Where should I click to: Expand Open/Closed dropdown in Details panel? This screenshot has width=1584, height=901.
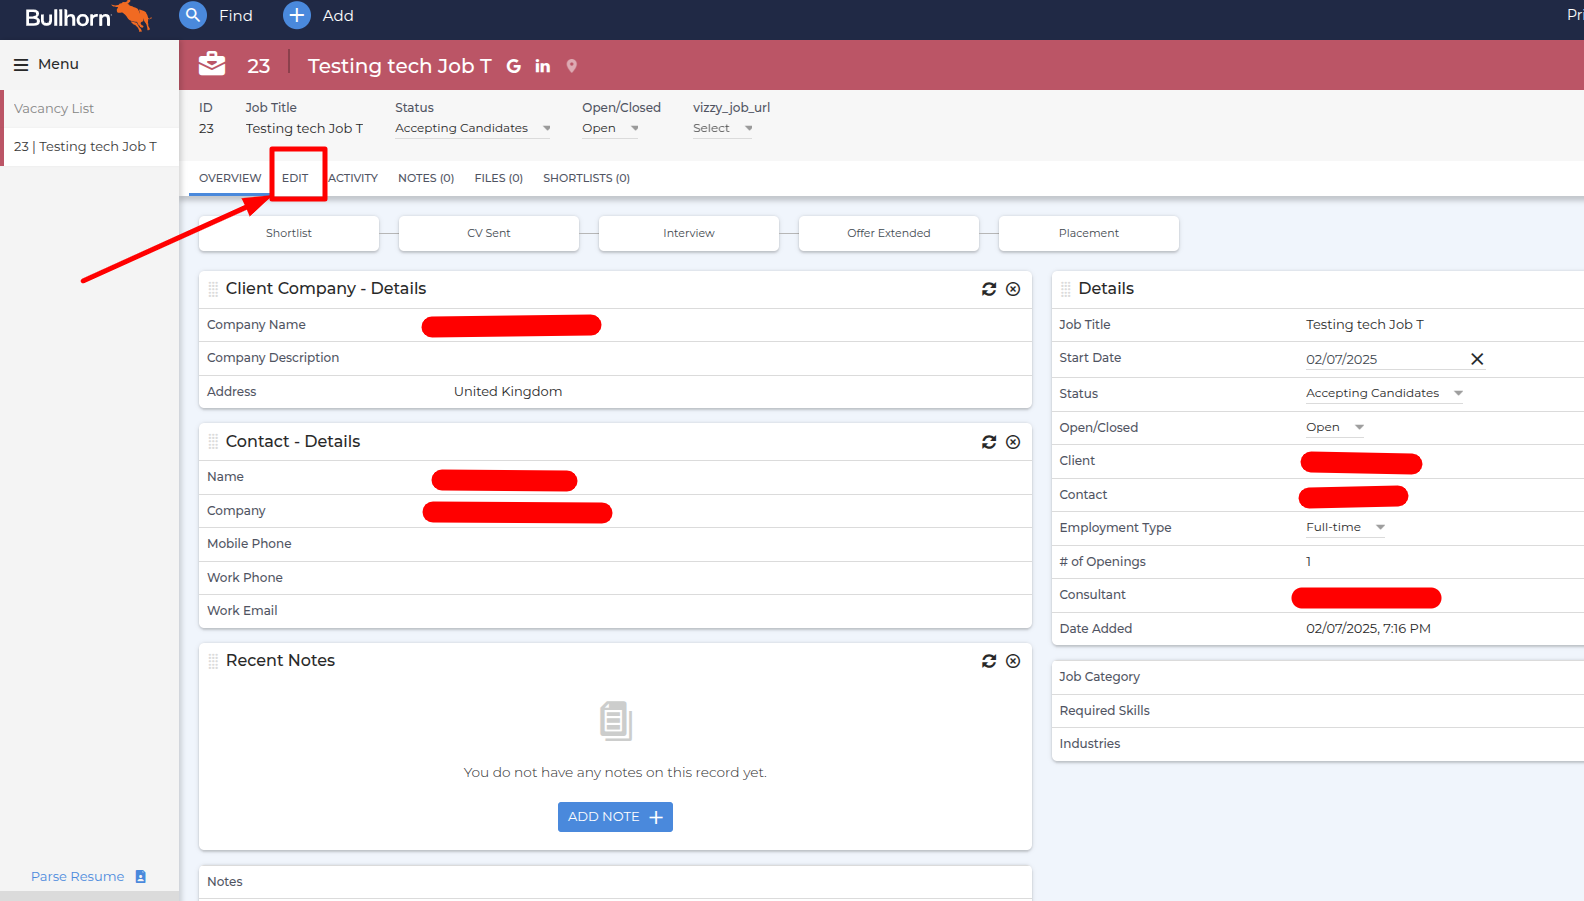tap(1335, 427)
